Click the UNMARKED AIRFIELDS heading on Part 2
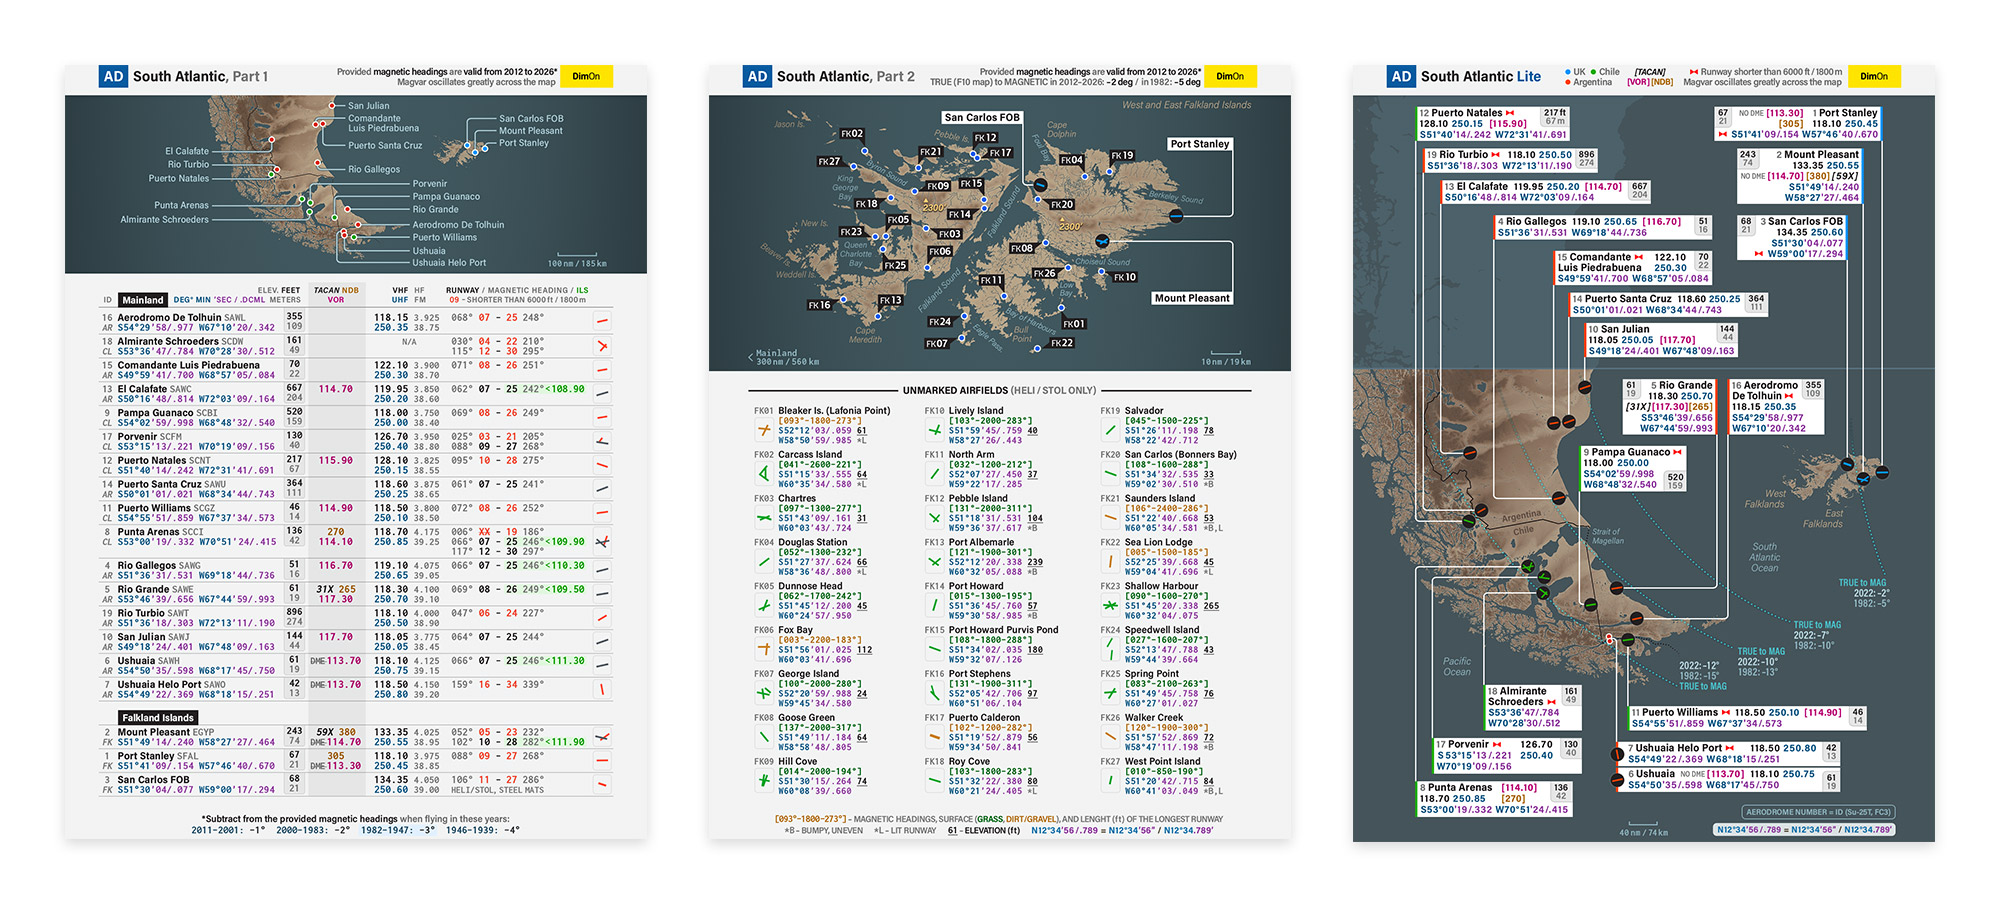The image size is (2000, 904). (999, 390)
